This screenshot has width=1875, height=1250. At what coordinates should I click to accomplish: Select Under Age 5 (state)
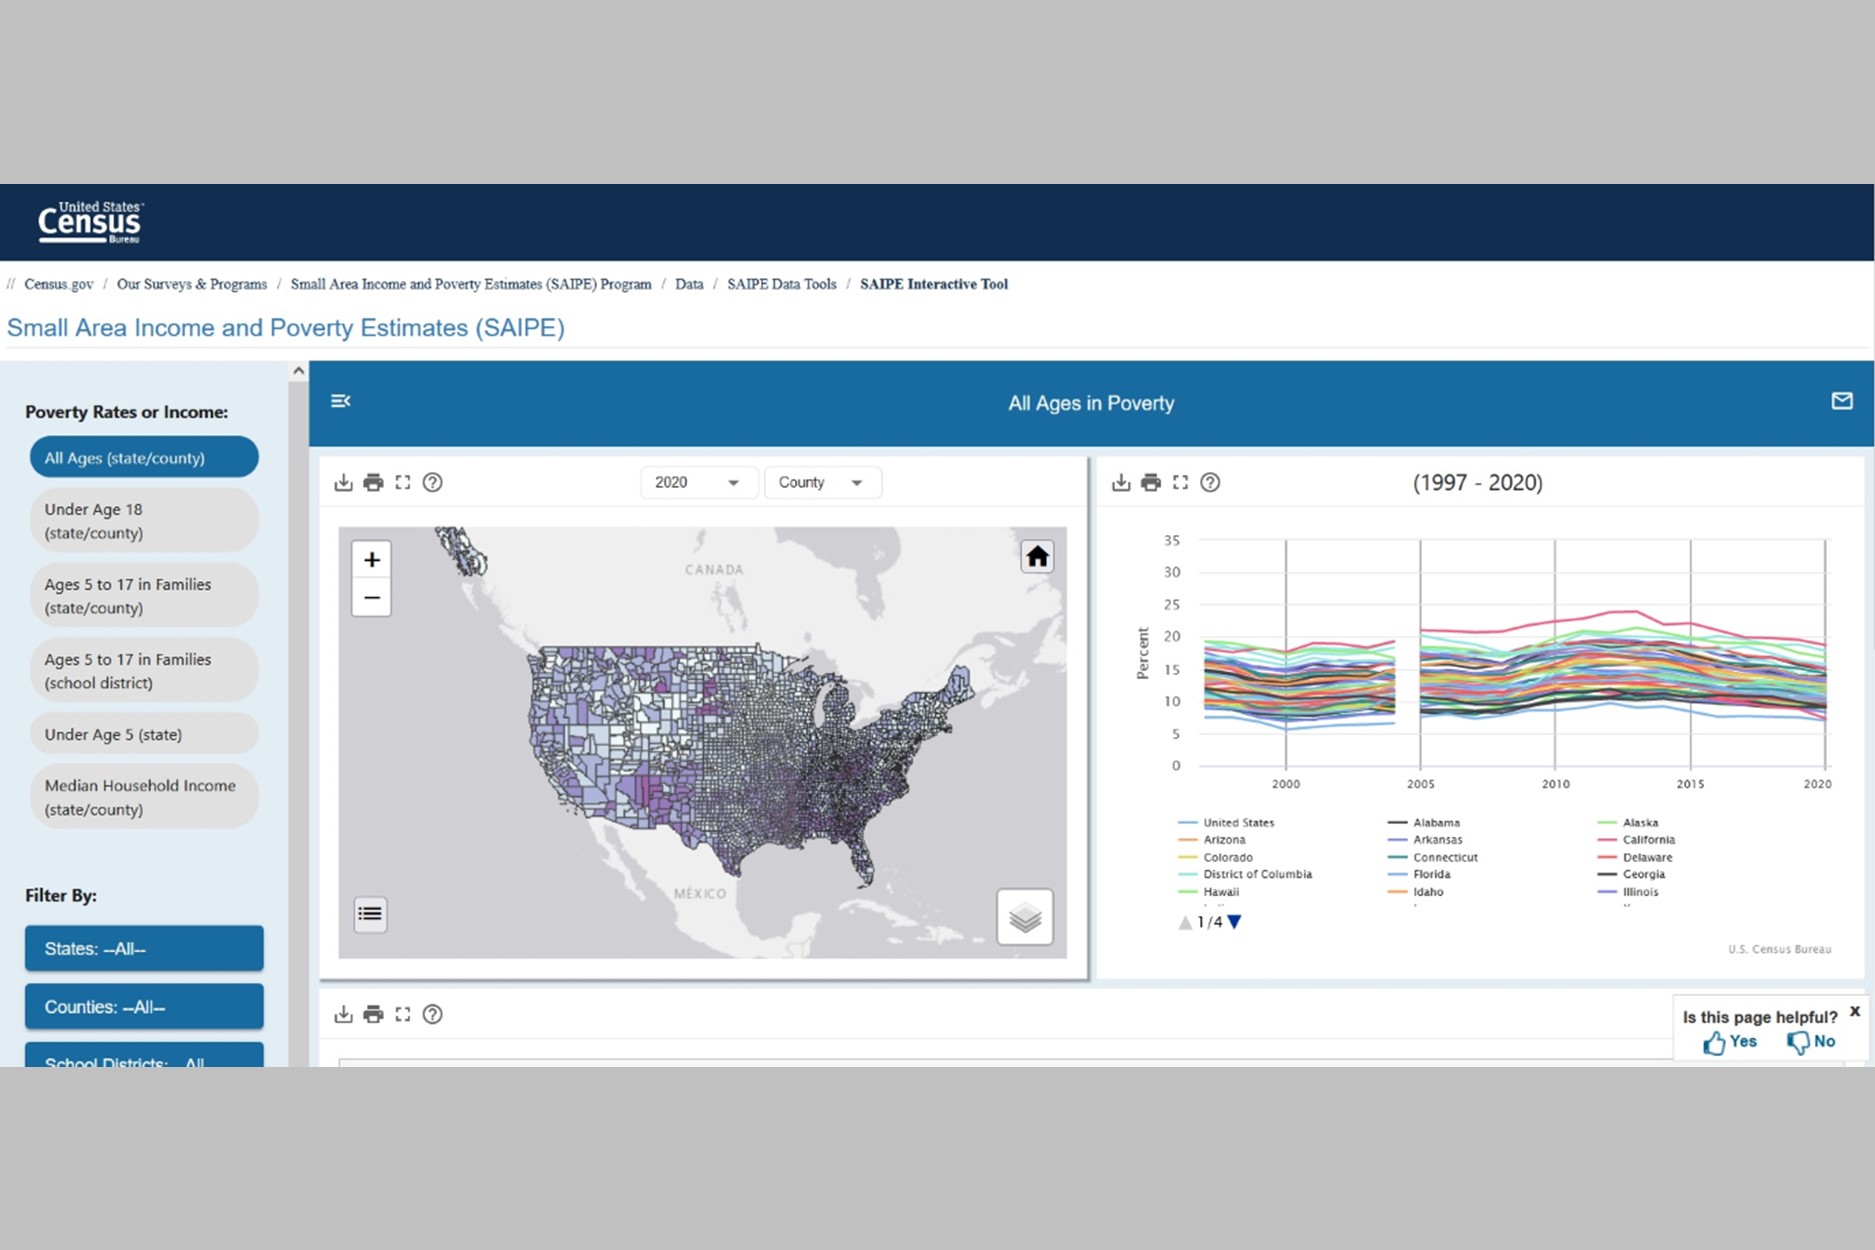point(144,734)
